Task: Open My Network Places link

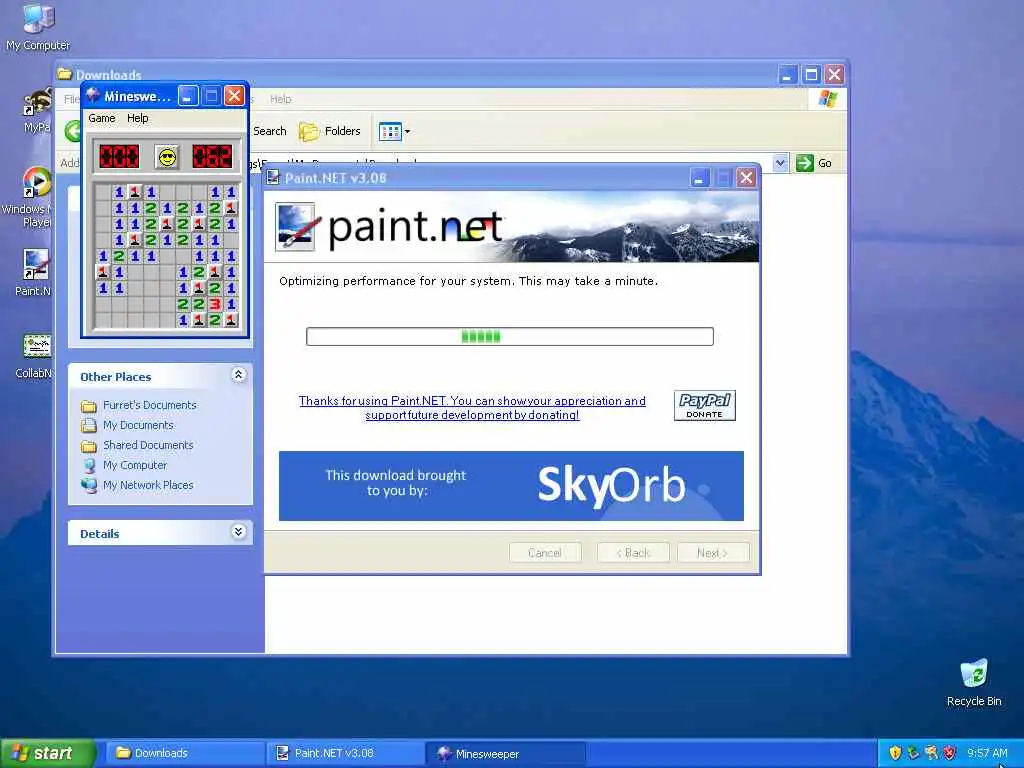Action: click(148, 485)
